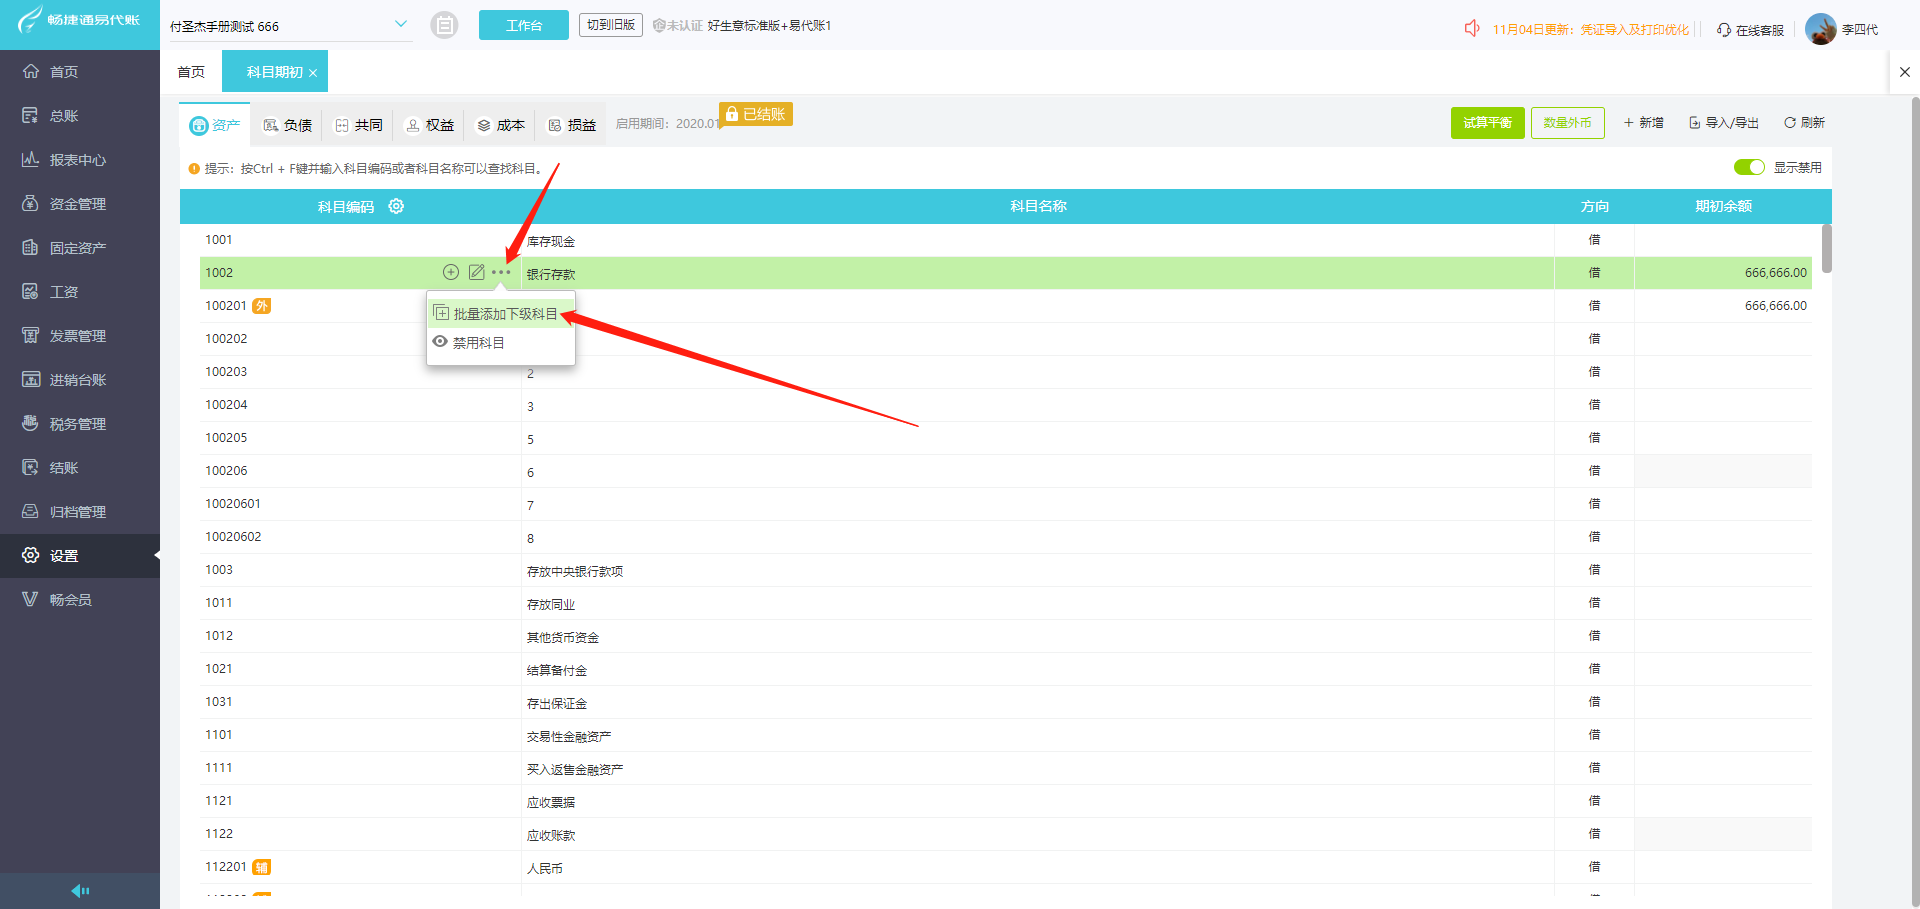Switch to the 资产 tab
This screenshot has width=1920, height=909.
coord(215,125)
